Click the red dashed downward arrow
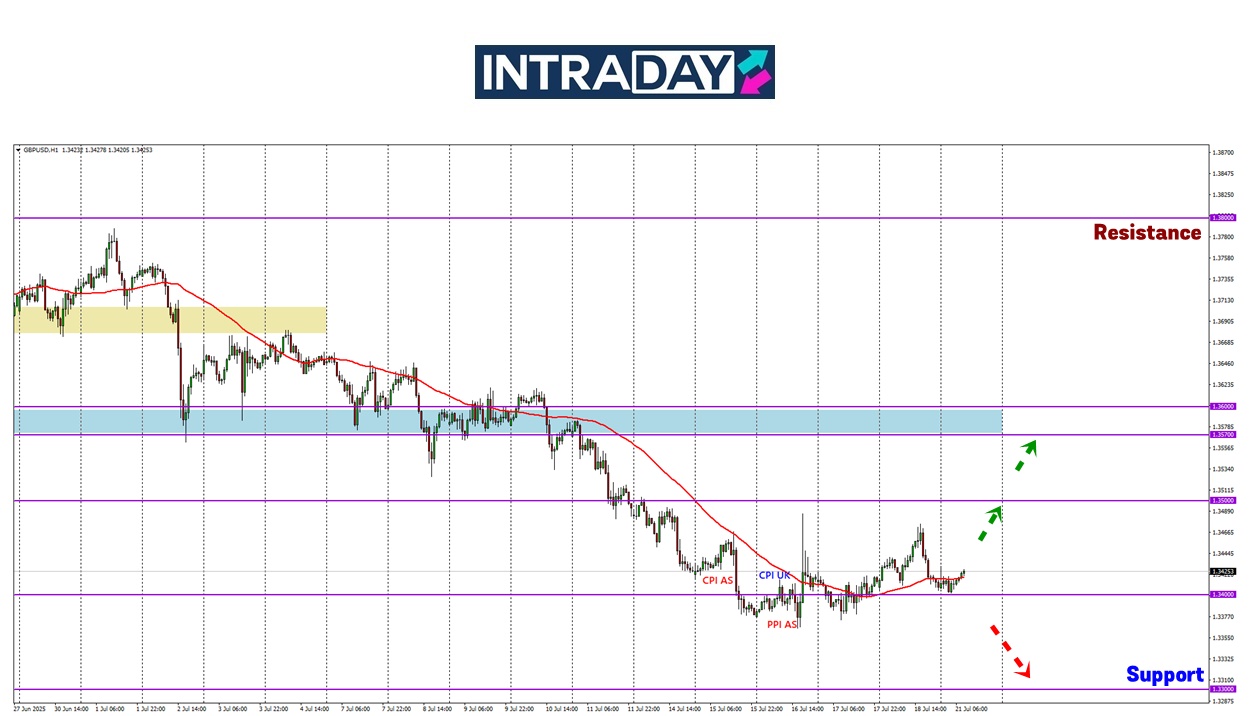Viewport: 1250px width, 716px height. (1009, 649)
